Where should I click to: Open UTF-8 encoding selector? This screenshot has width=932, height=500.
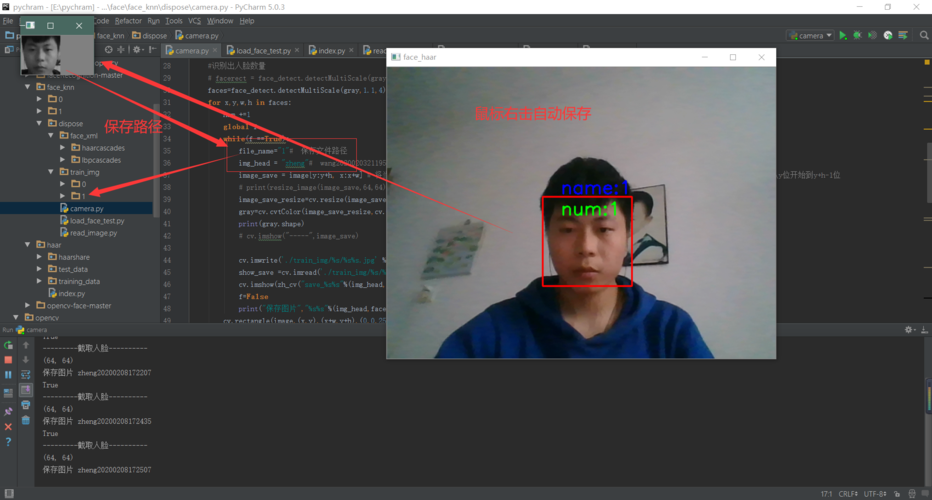[875, 494]
